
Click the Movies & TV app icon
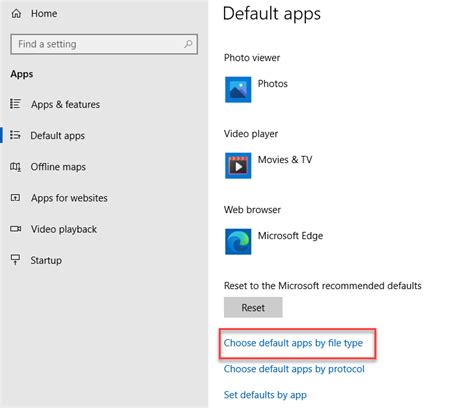tap(238, 166)
